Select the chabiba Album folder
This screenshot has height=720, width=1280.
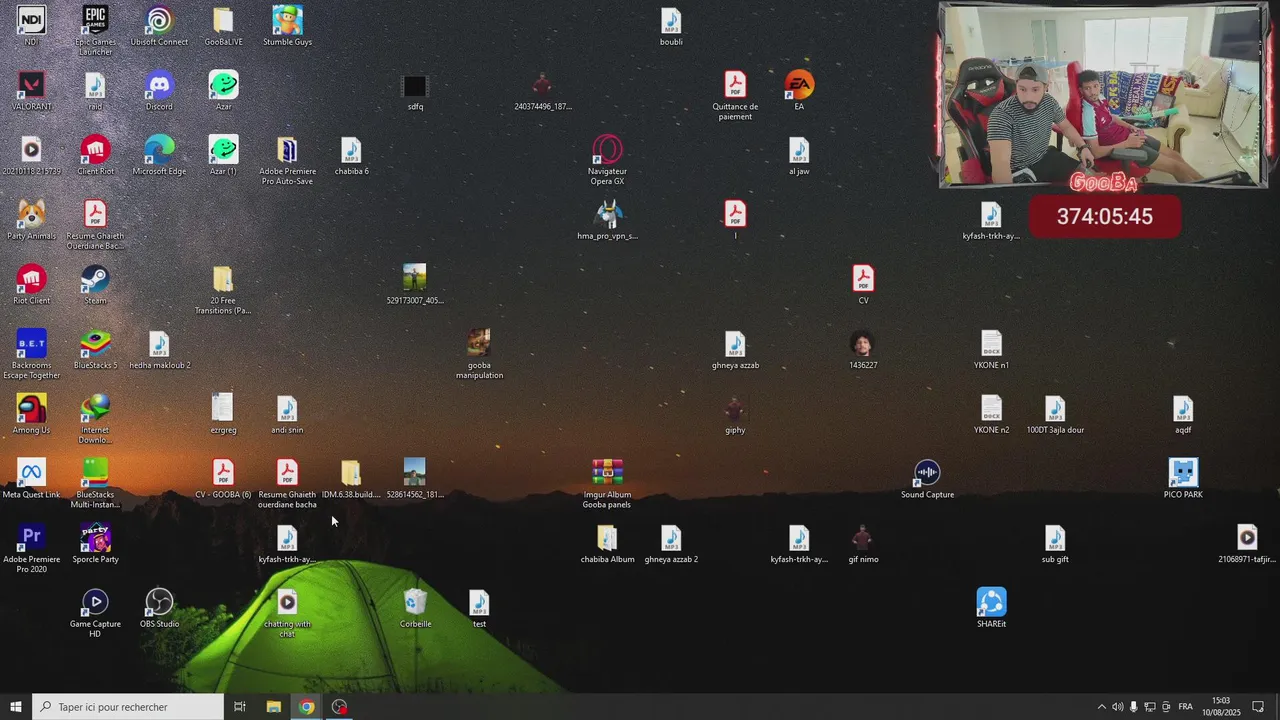click(607, 539)
